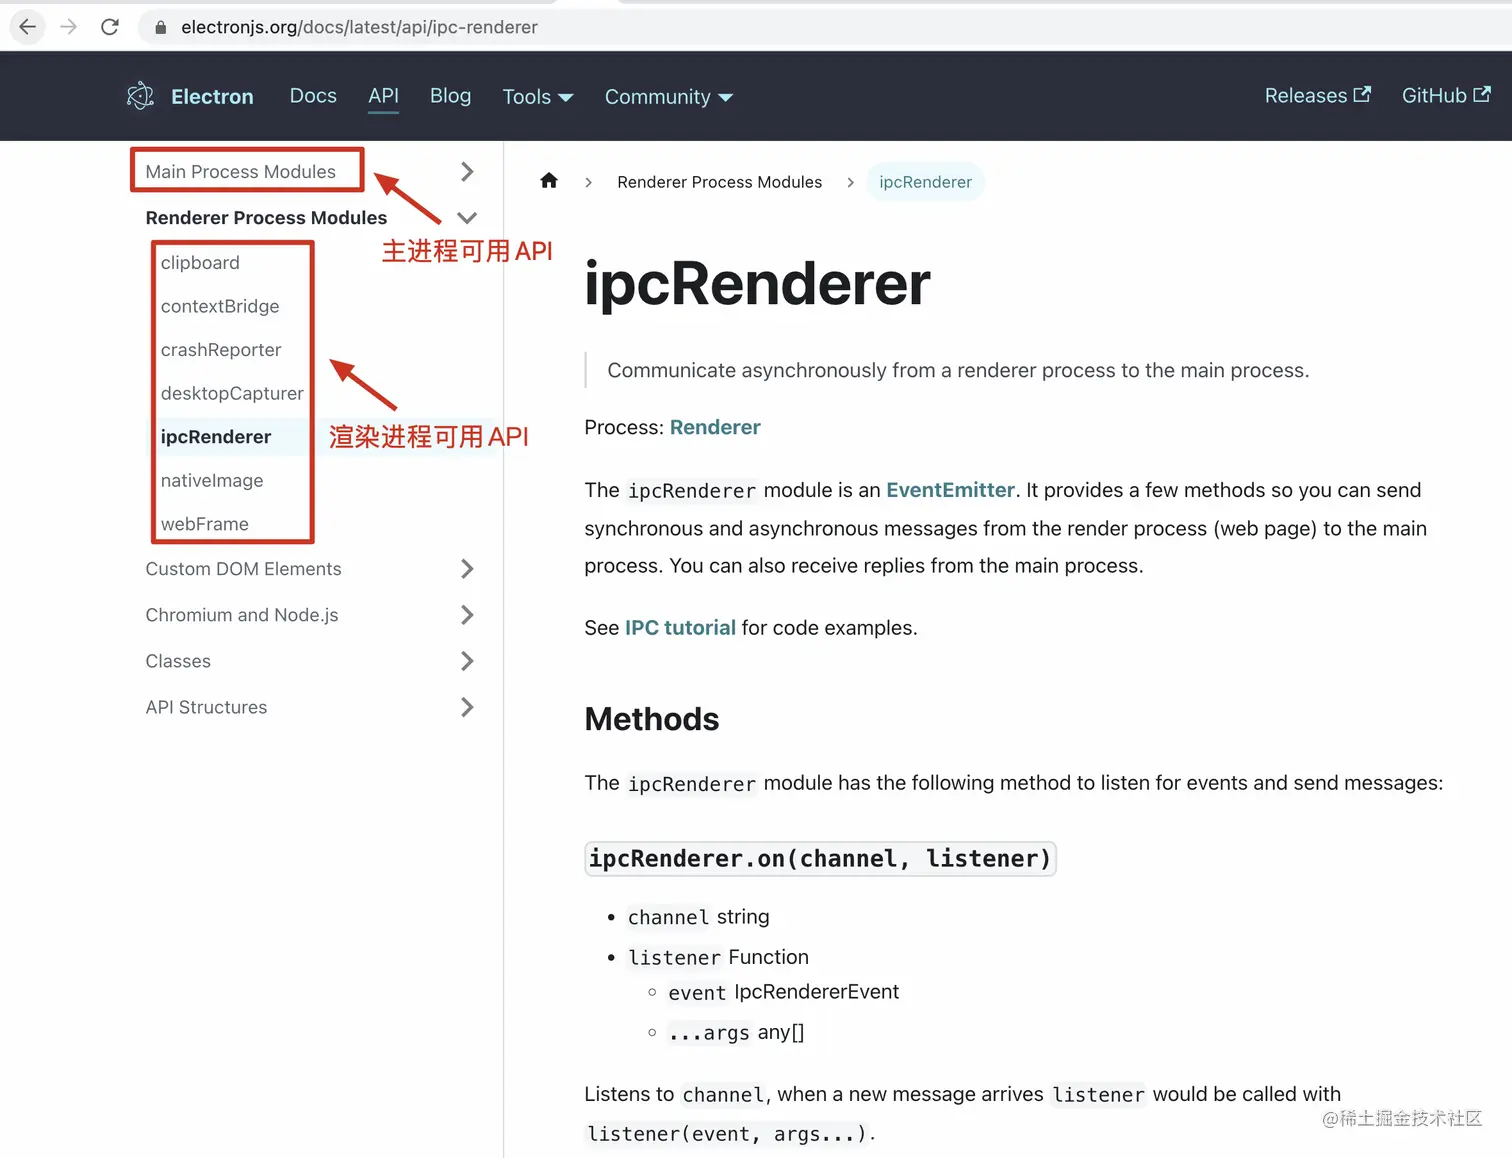Expand the Chromium and Node.js chevron
This screenshot has width=1512, height=1158.
point(467,614)
